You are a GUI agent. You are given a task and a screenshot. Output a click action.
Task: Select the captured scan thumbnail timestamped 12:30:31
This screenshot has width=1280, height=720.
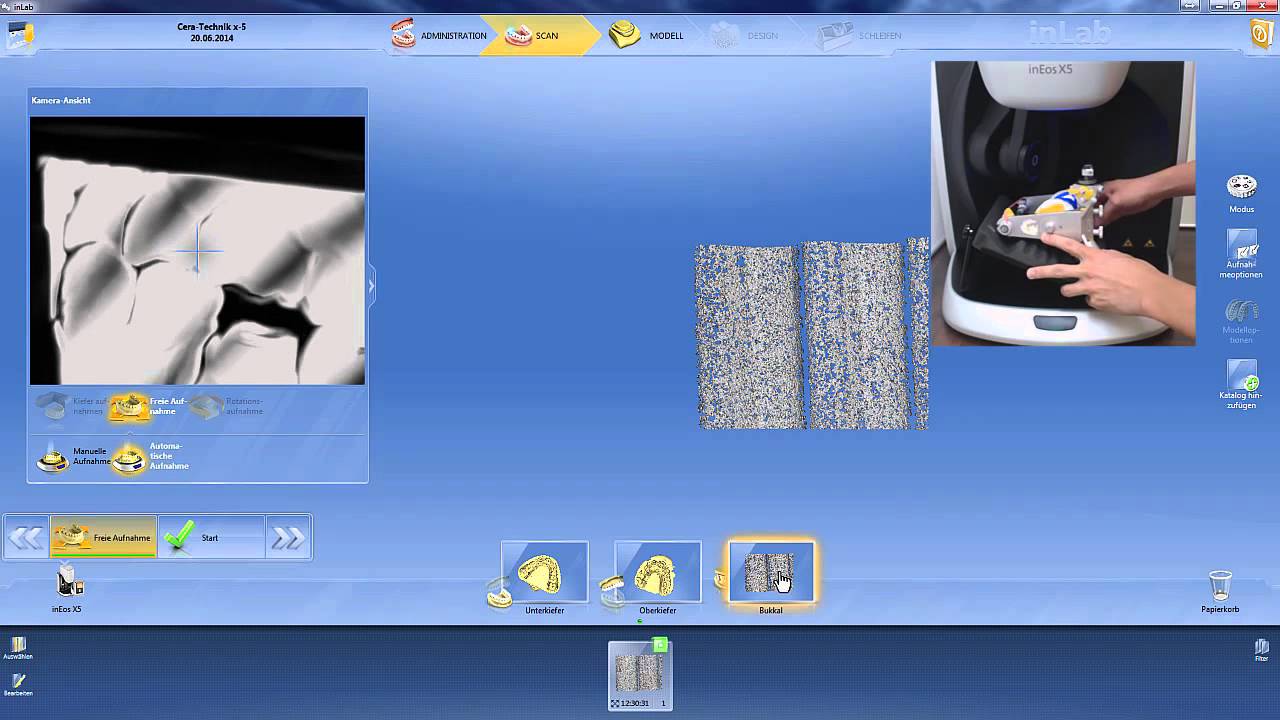pos(640,675)
